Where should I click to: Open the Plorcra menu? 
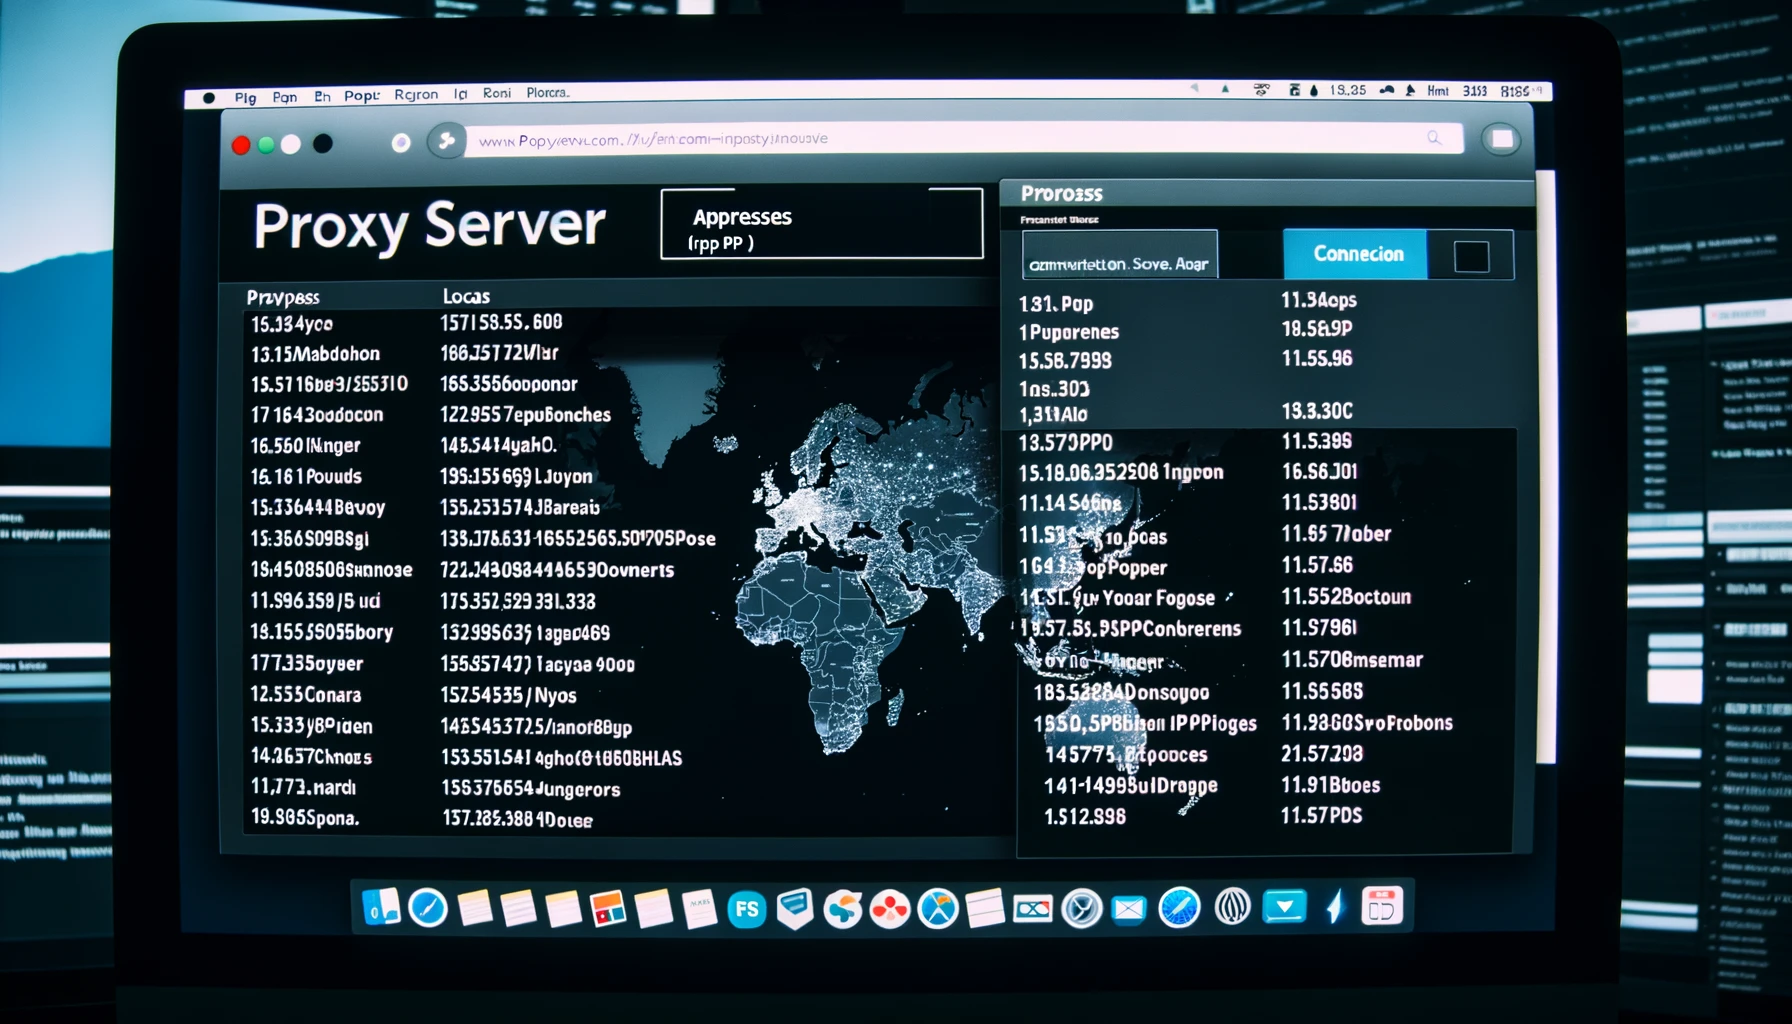click(548, 93)
